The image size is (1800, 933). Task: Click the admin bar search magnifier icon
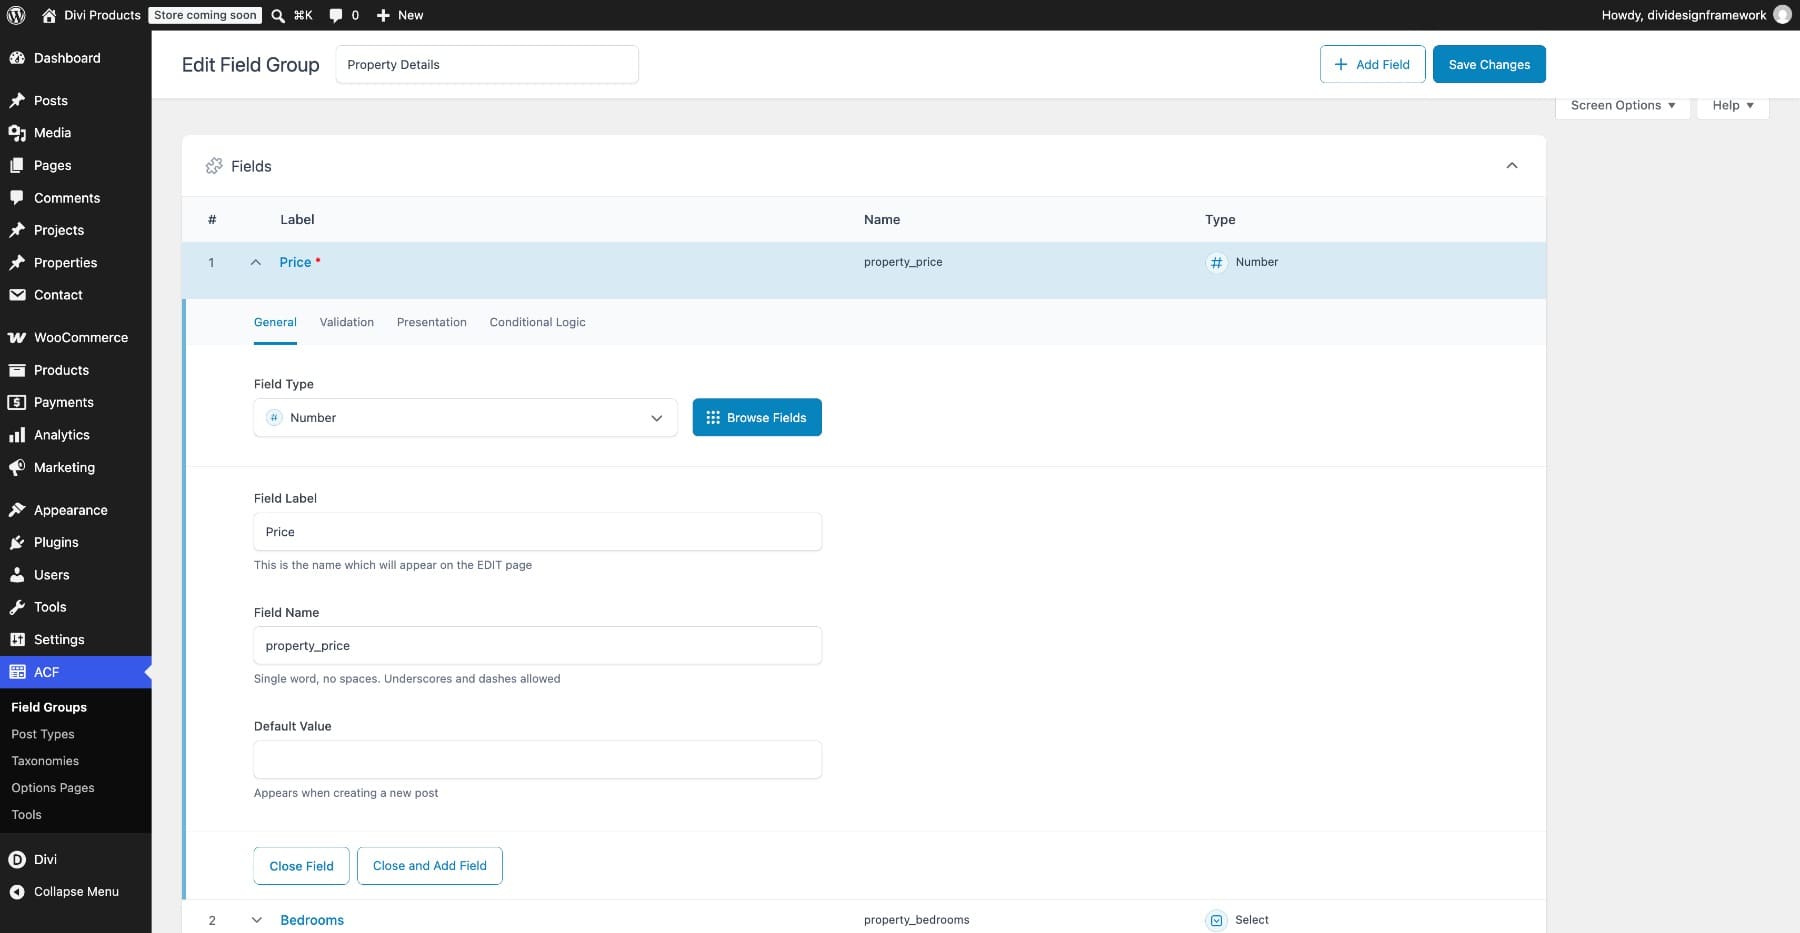point(278,15)
